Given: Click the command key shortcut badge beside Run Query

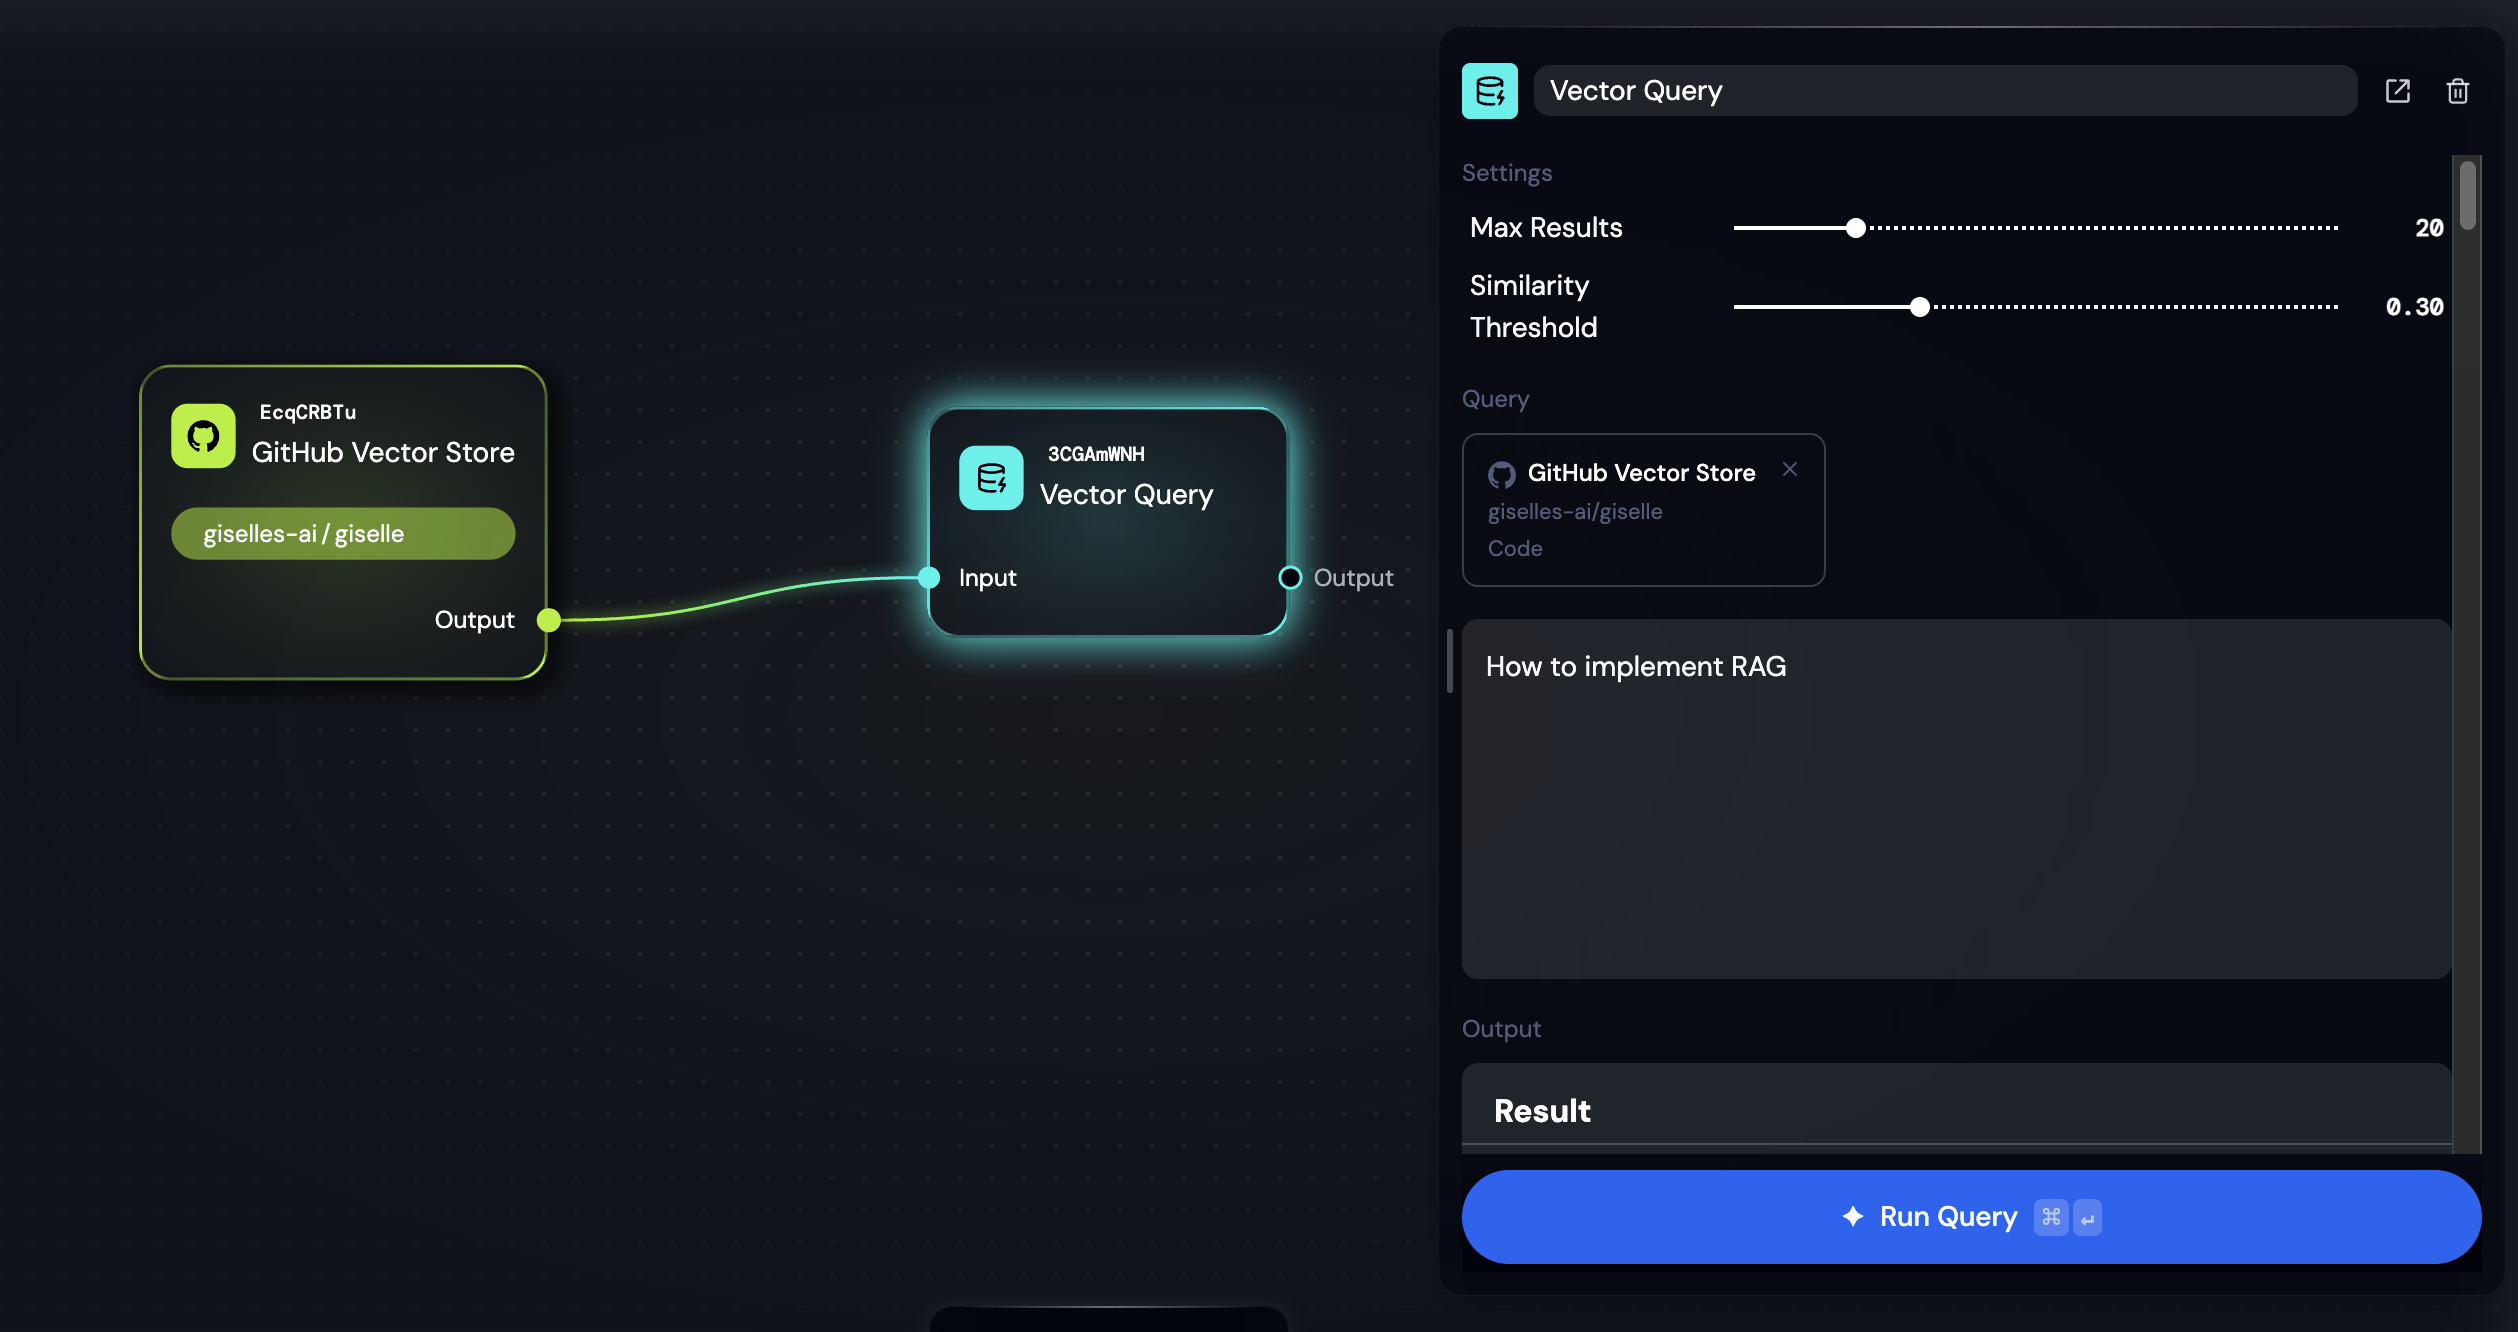Looking at the screenshot, I should click(x=2051, y=1217).
